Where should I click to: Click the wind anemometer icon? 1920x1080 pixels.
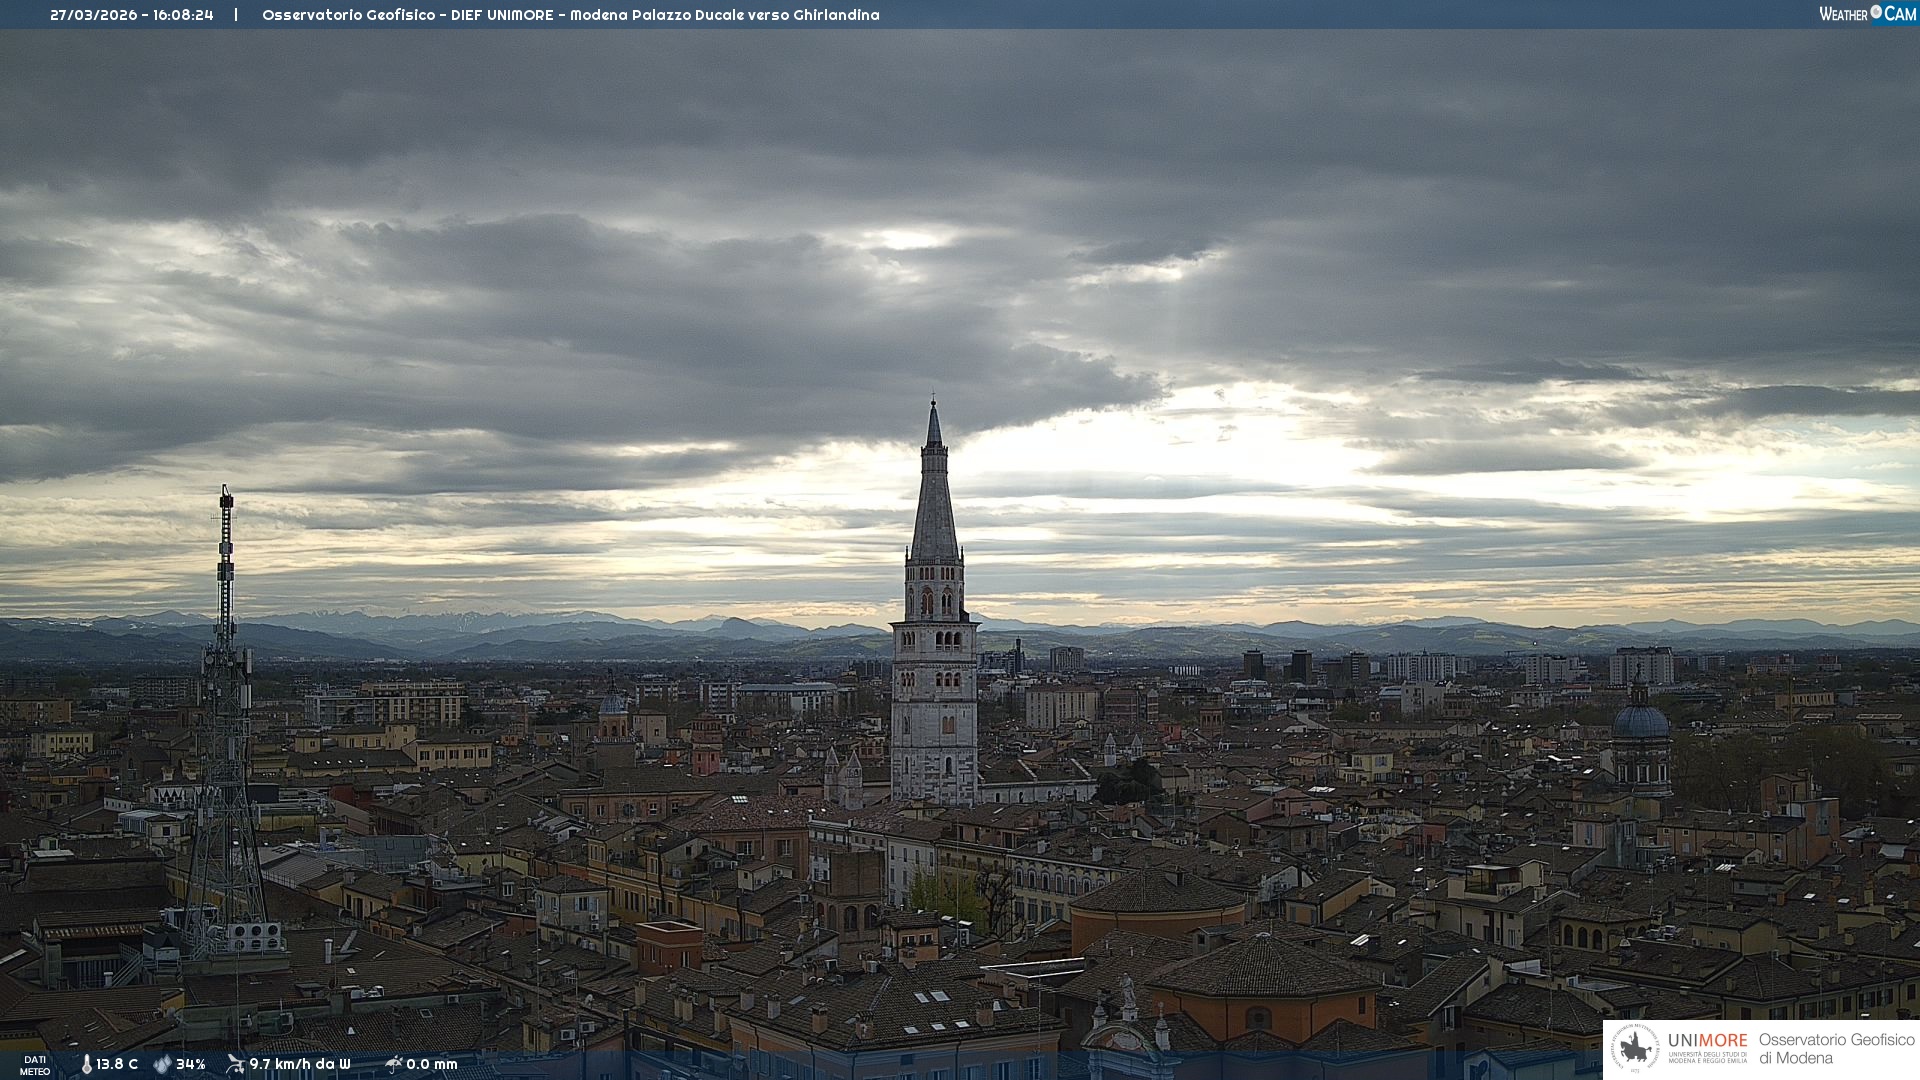[236, 1064]
